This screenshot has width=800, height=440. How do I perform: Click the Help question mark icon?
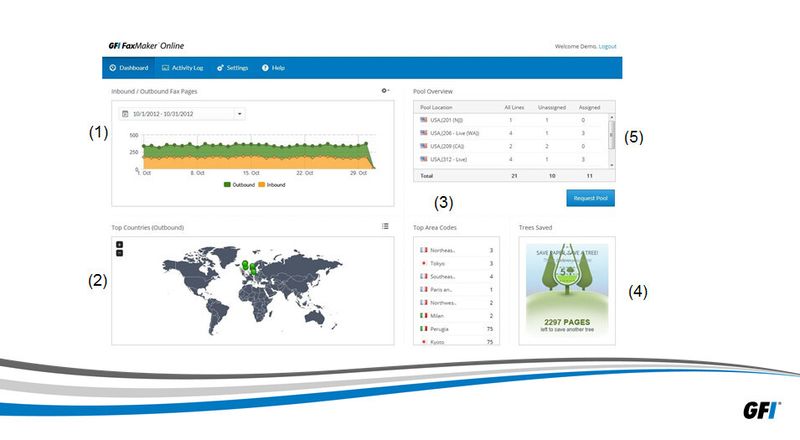(x=265, y=68)
